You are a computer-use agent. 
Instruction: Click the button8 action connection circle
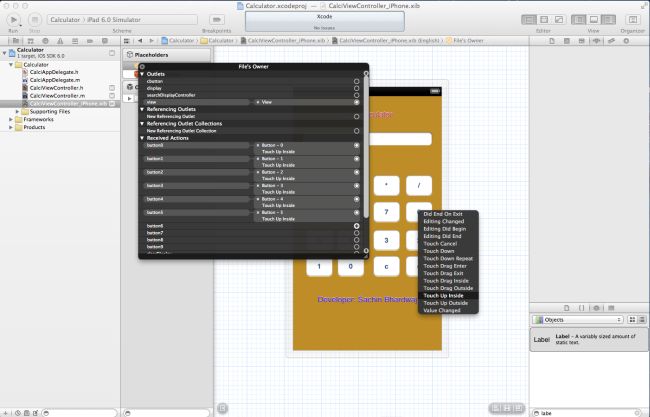pyautogui.click(x=357, y=240)
